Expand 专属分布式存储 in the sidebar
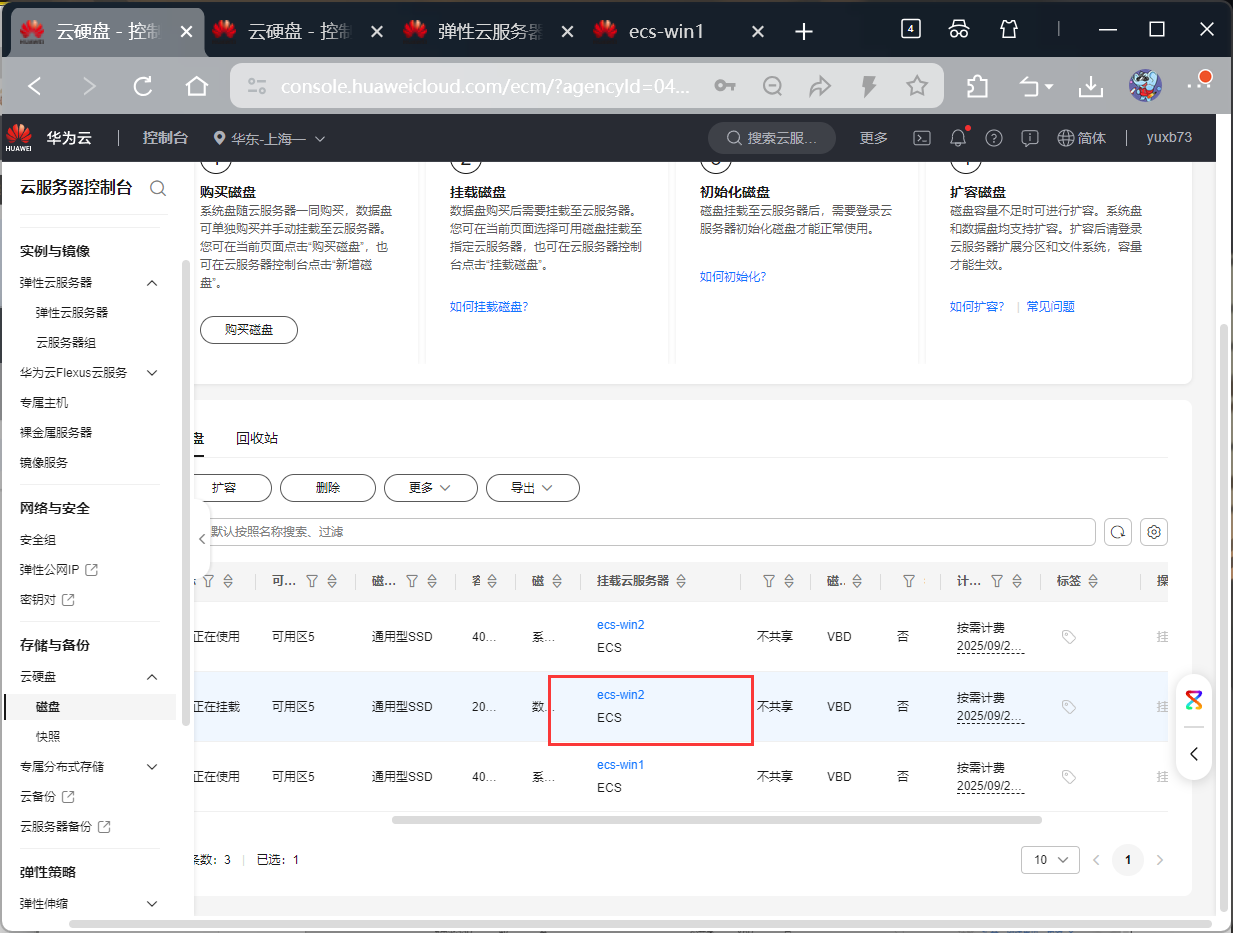This screenshot has width=1233, height=933. pyautogui.click(x=152, y=767)
